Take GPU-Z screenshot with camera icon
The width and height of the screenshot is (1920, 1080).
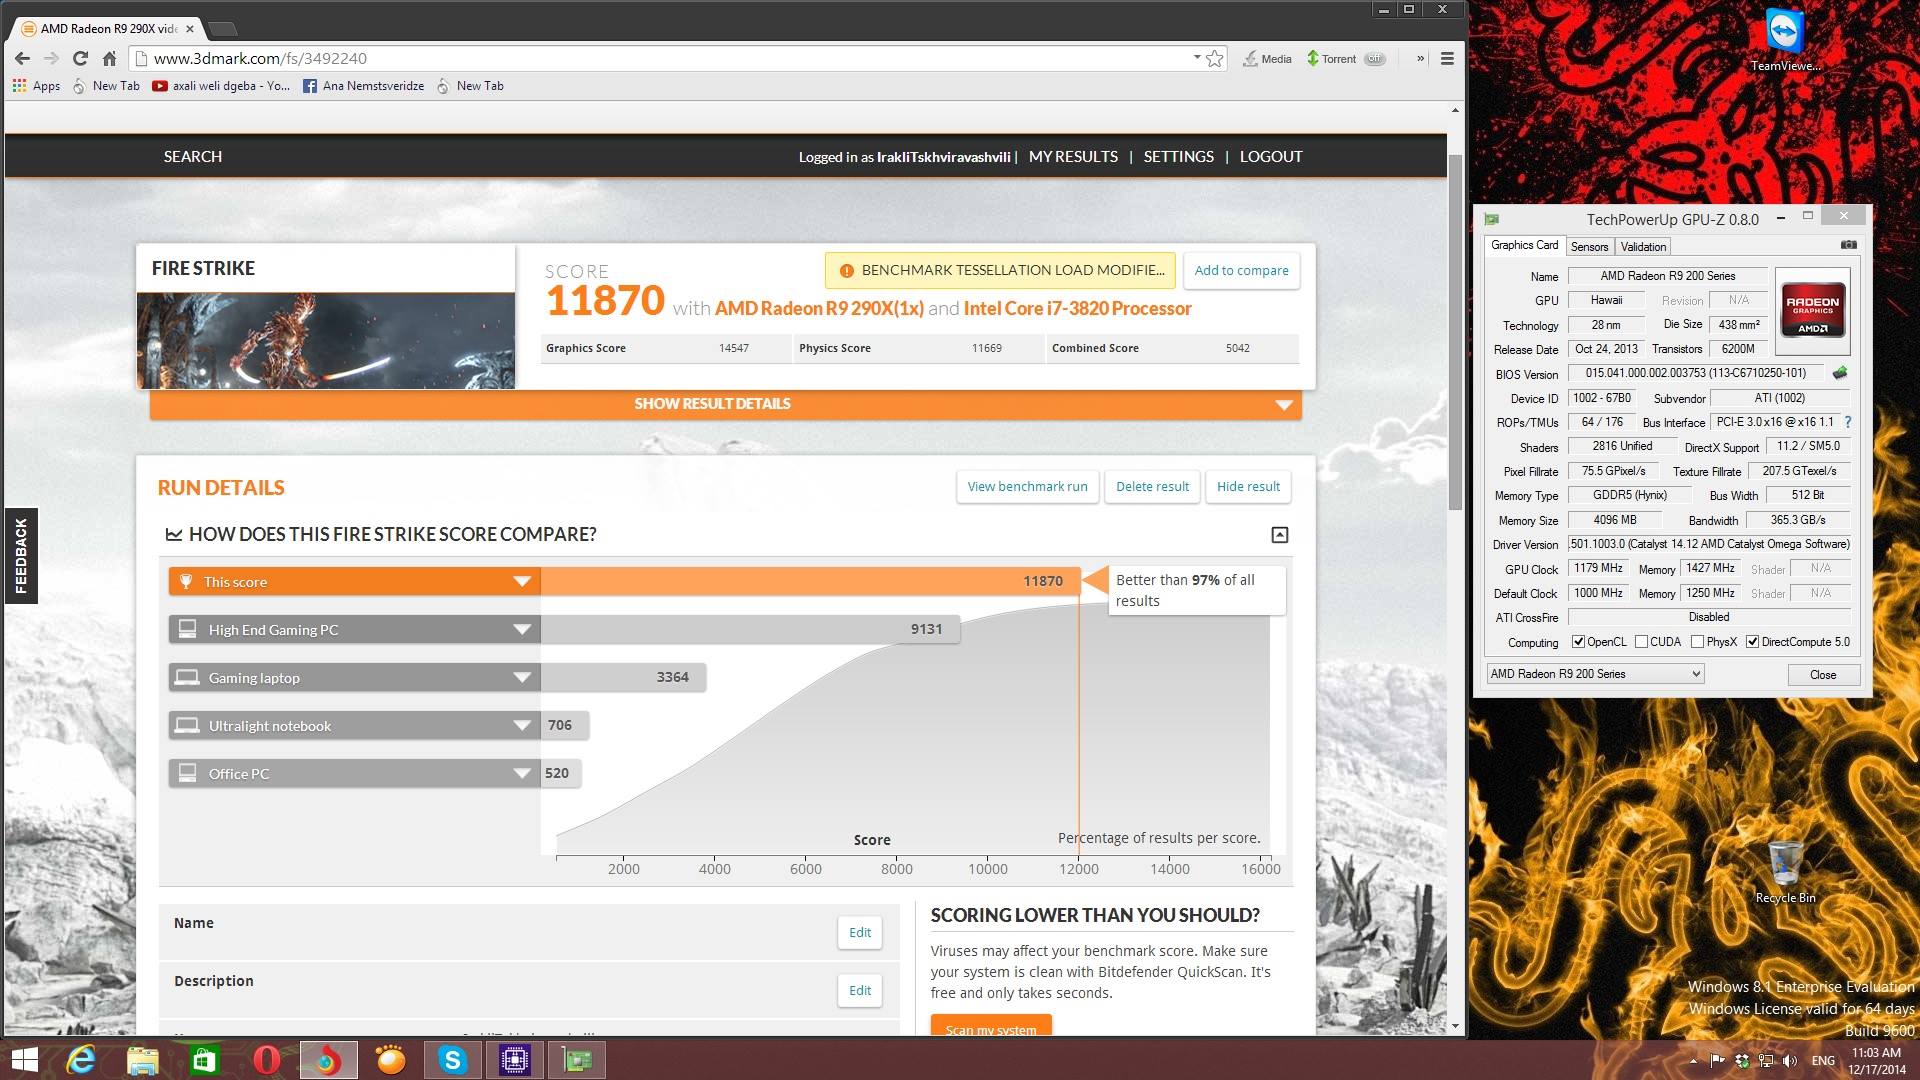pyautogui.click(x=1849, y=245)
